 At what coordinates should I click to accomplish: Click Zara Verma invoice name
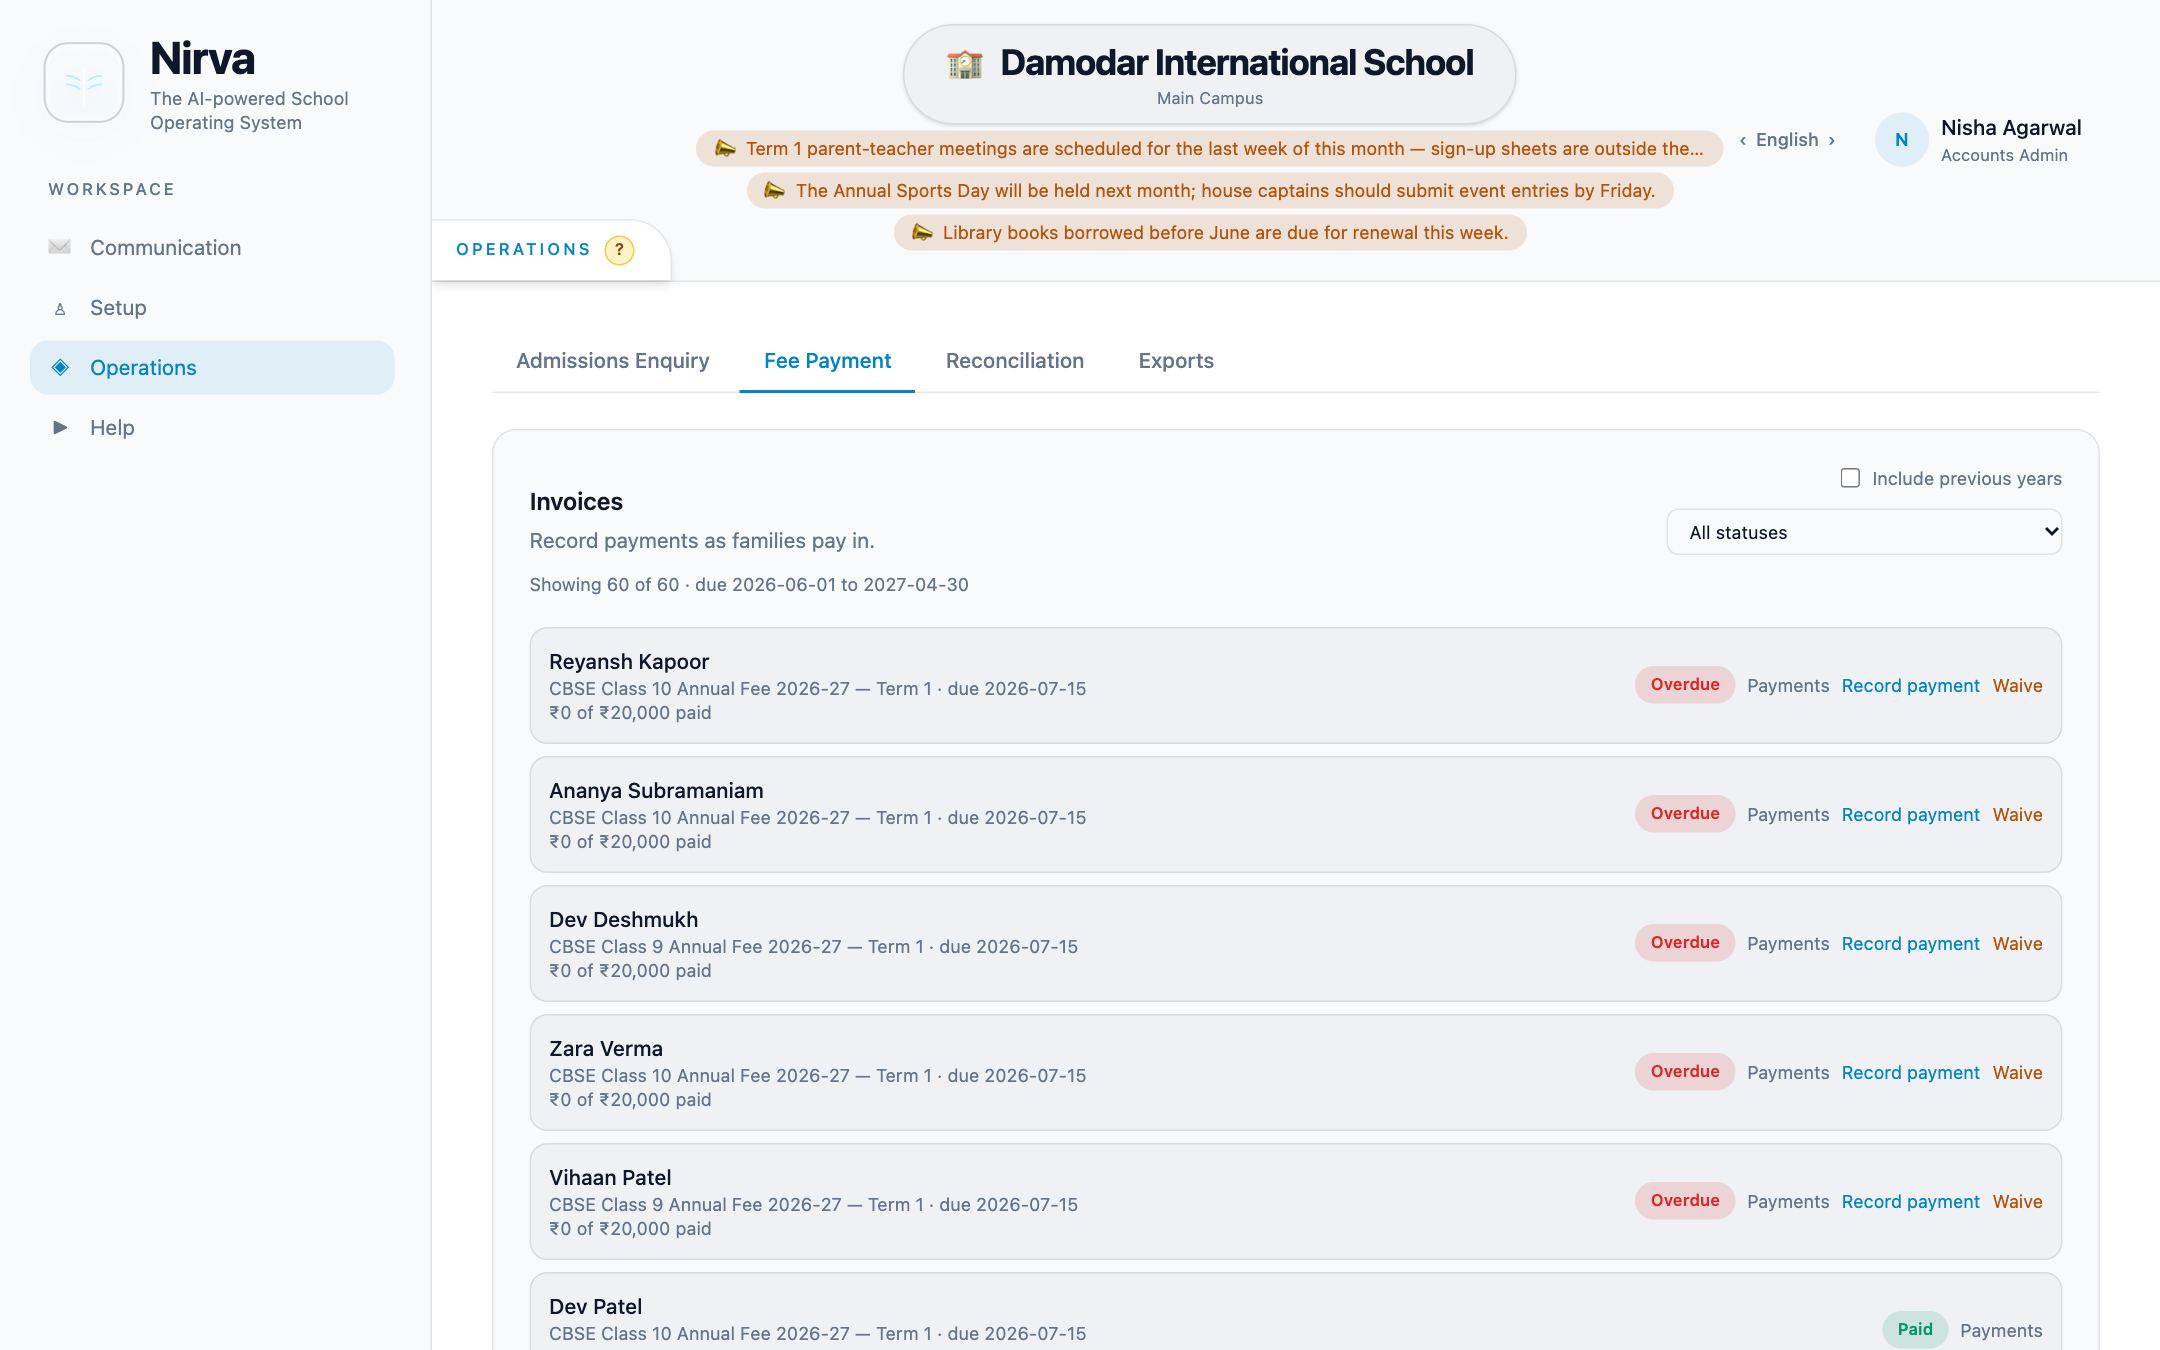[606, 1049]
